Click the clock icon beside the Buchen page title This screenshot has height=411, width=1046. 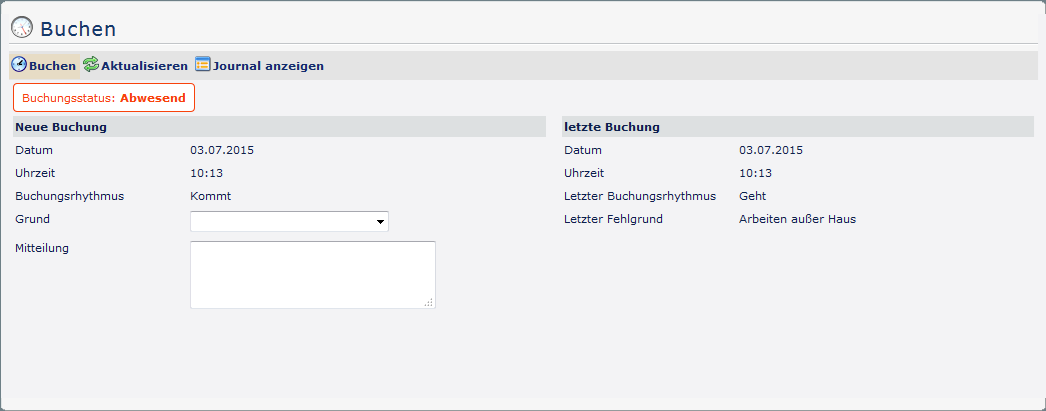tap(21, 28)
